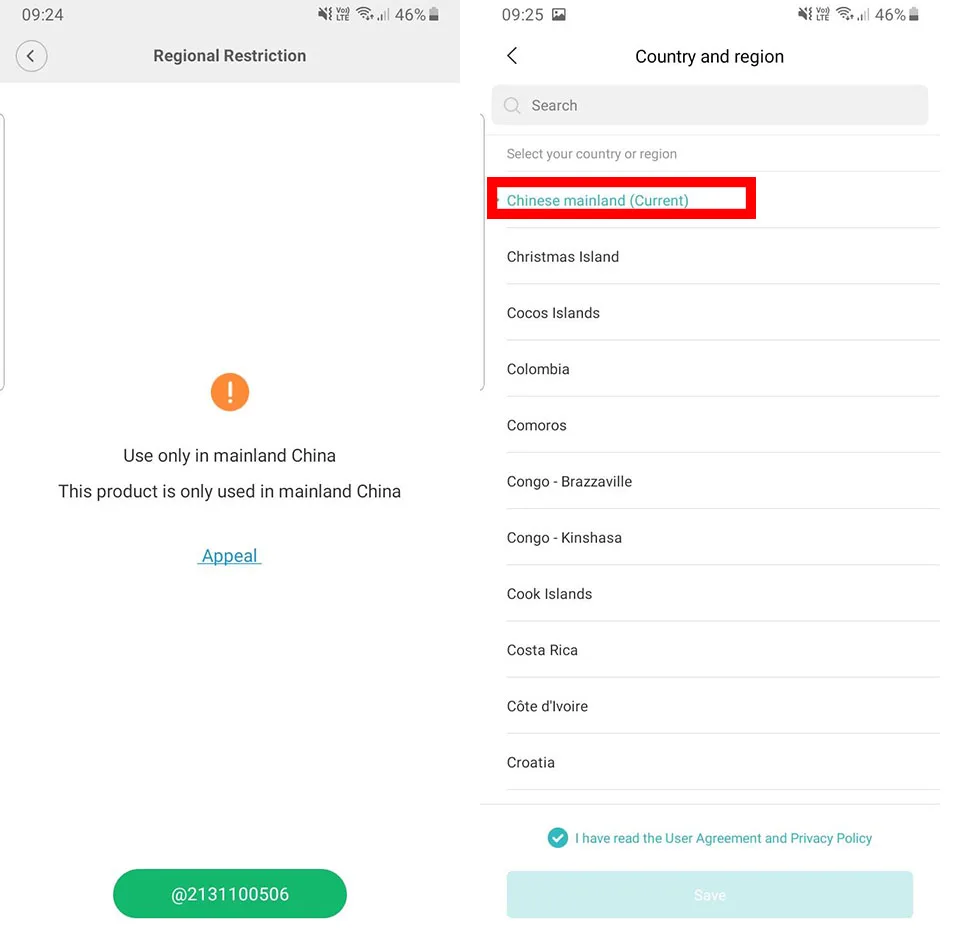Tap the picture notification icon in status bar

pyautogui.click(x=558, y=14)
